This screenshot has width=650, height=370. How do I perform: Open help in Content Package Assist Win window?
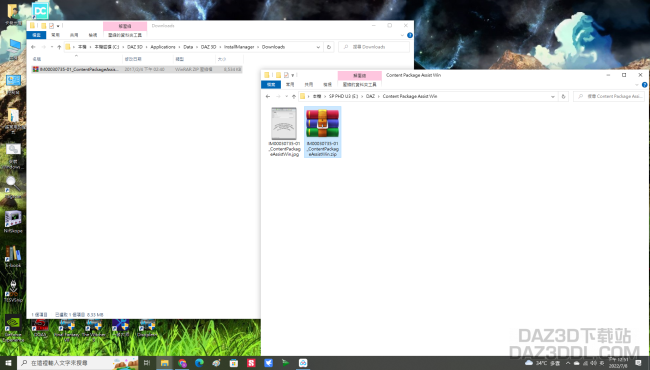click(644, 85)
